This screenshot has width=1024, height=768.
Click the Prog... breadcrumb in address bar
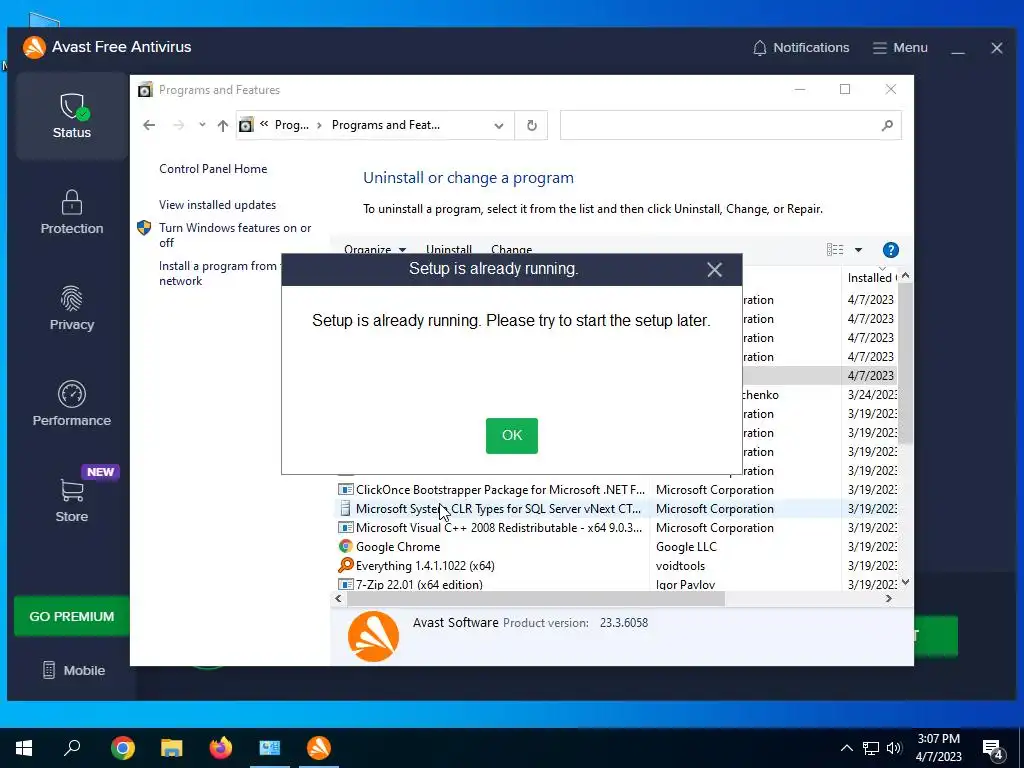tap(291, 125)
